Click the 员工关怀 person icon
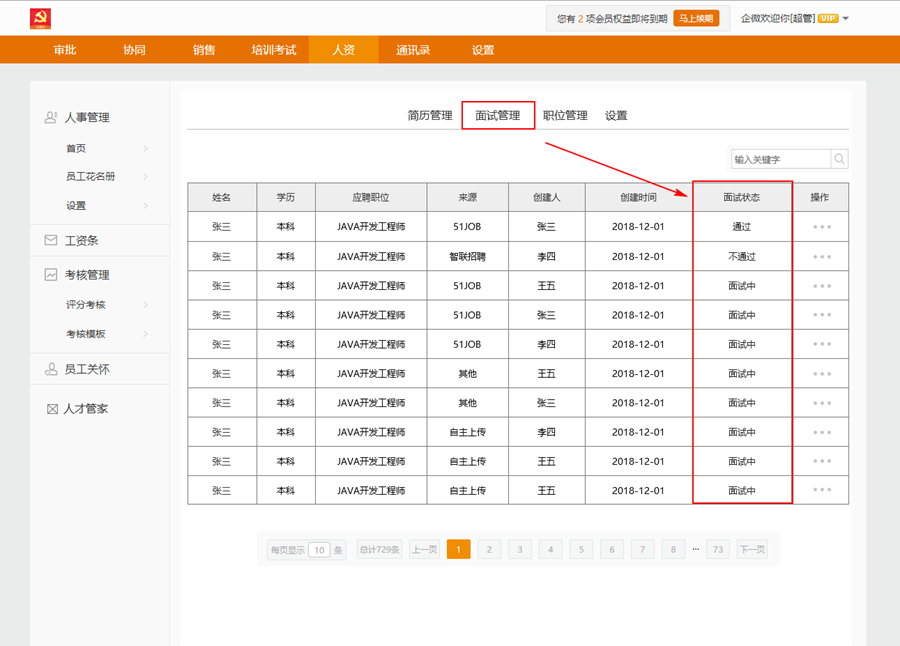This screenshot has height=646, width=900. point(51,369)
